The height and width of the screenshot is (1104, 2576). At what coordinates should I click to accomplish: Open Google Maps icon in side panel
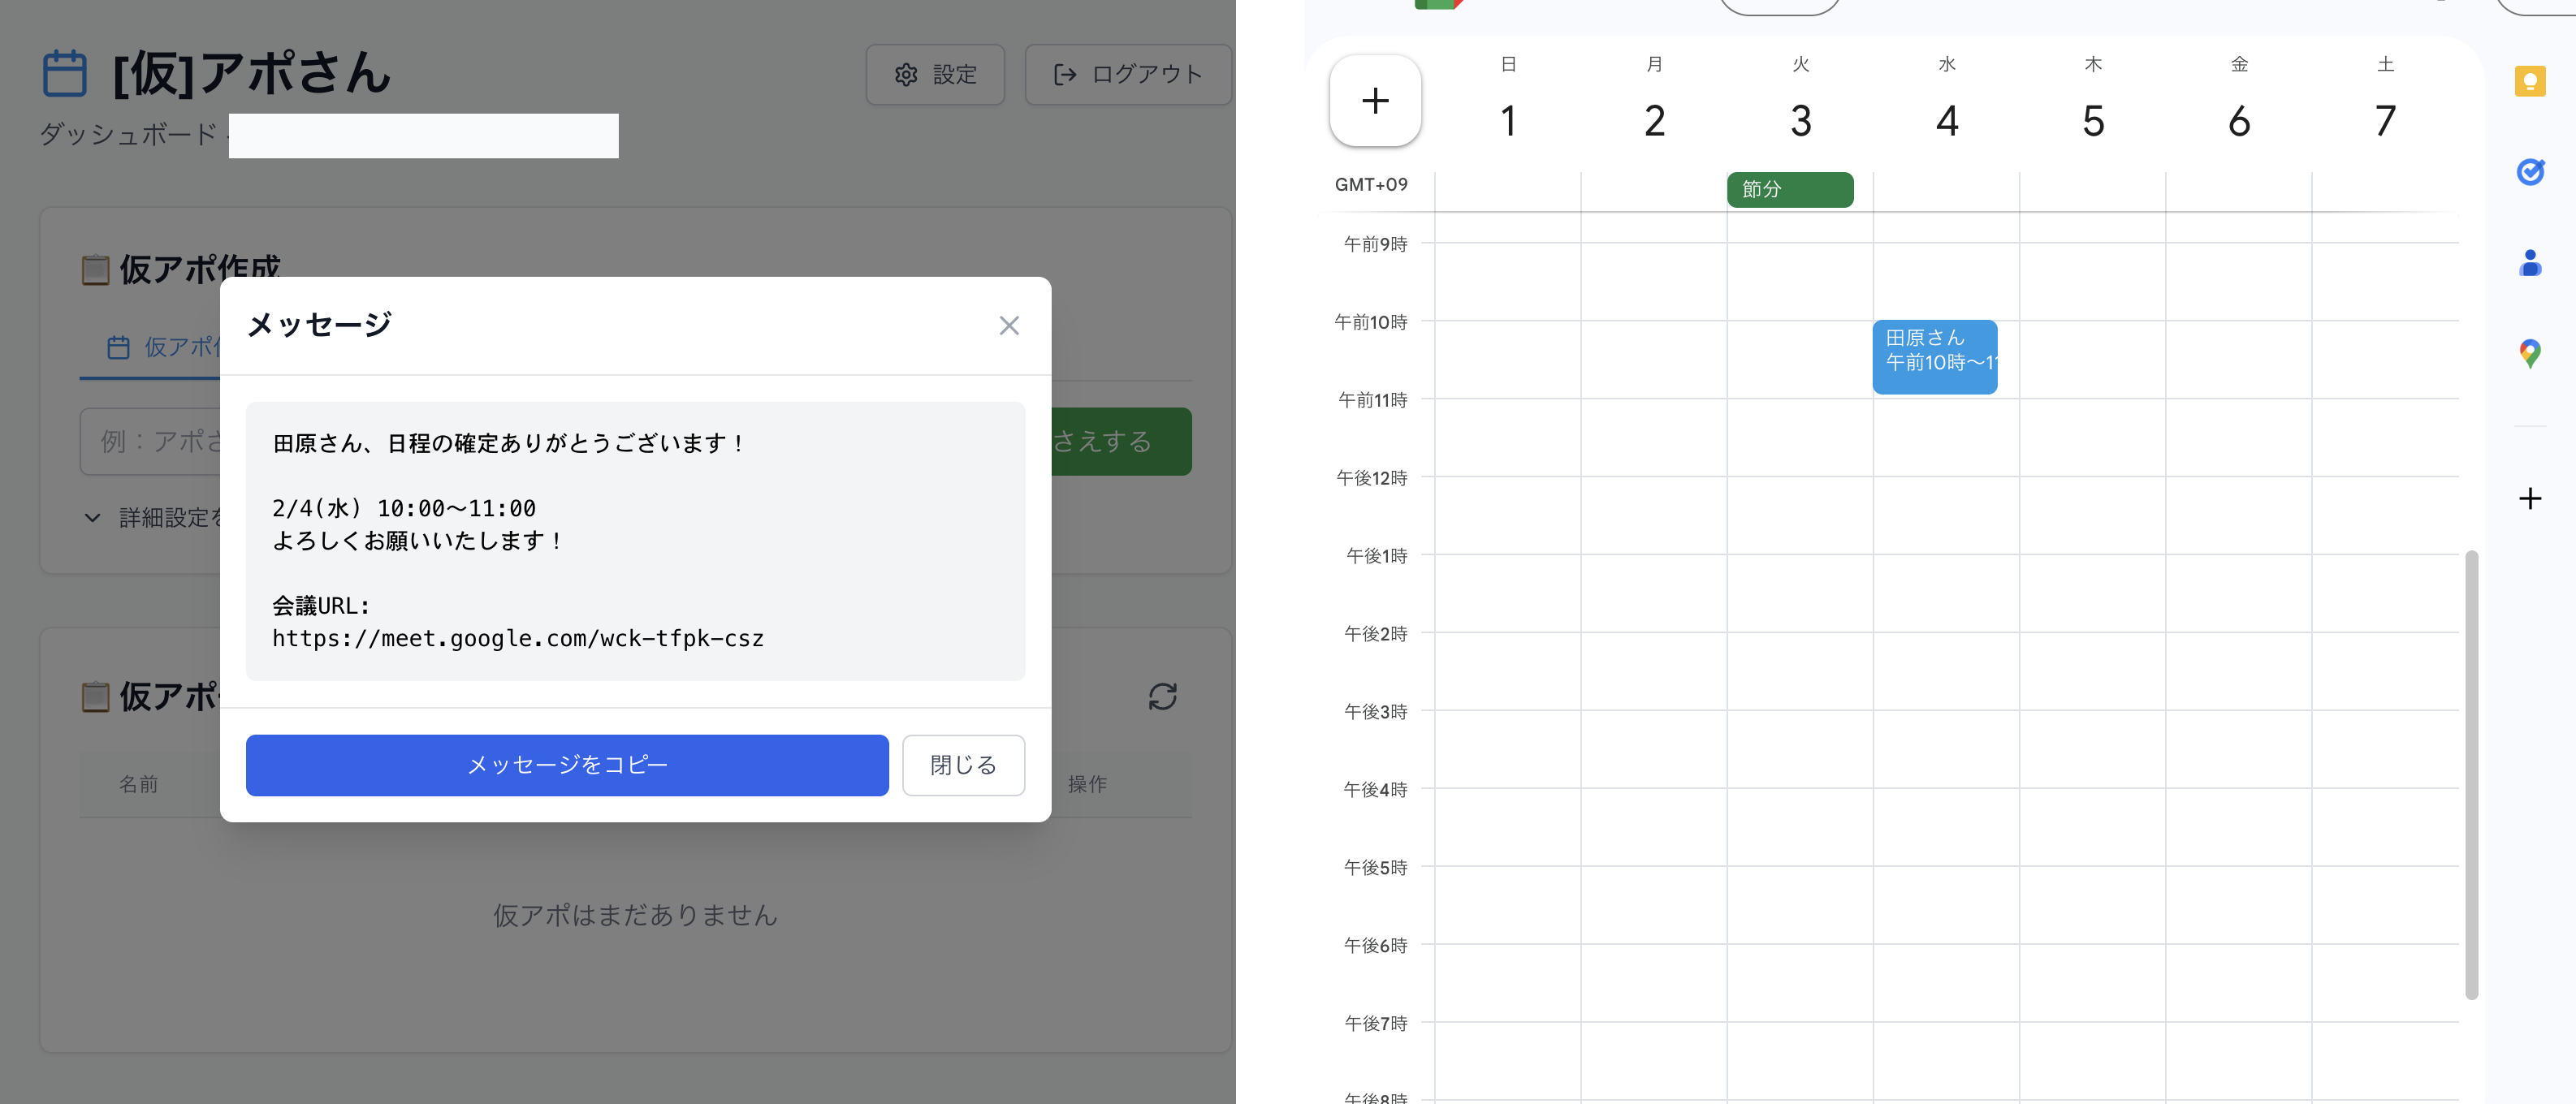coord(2530,353)
